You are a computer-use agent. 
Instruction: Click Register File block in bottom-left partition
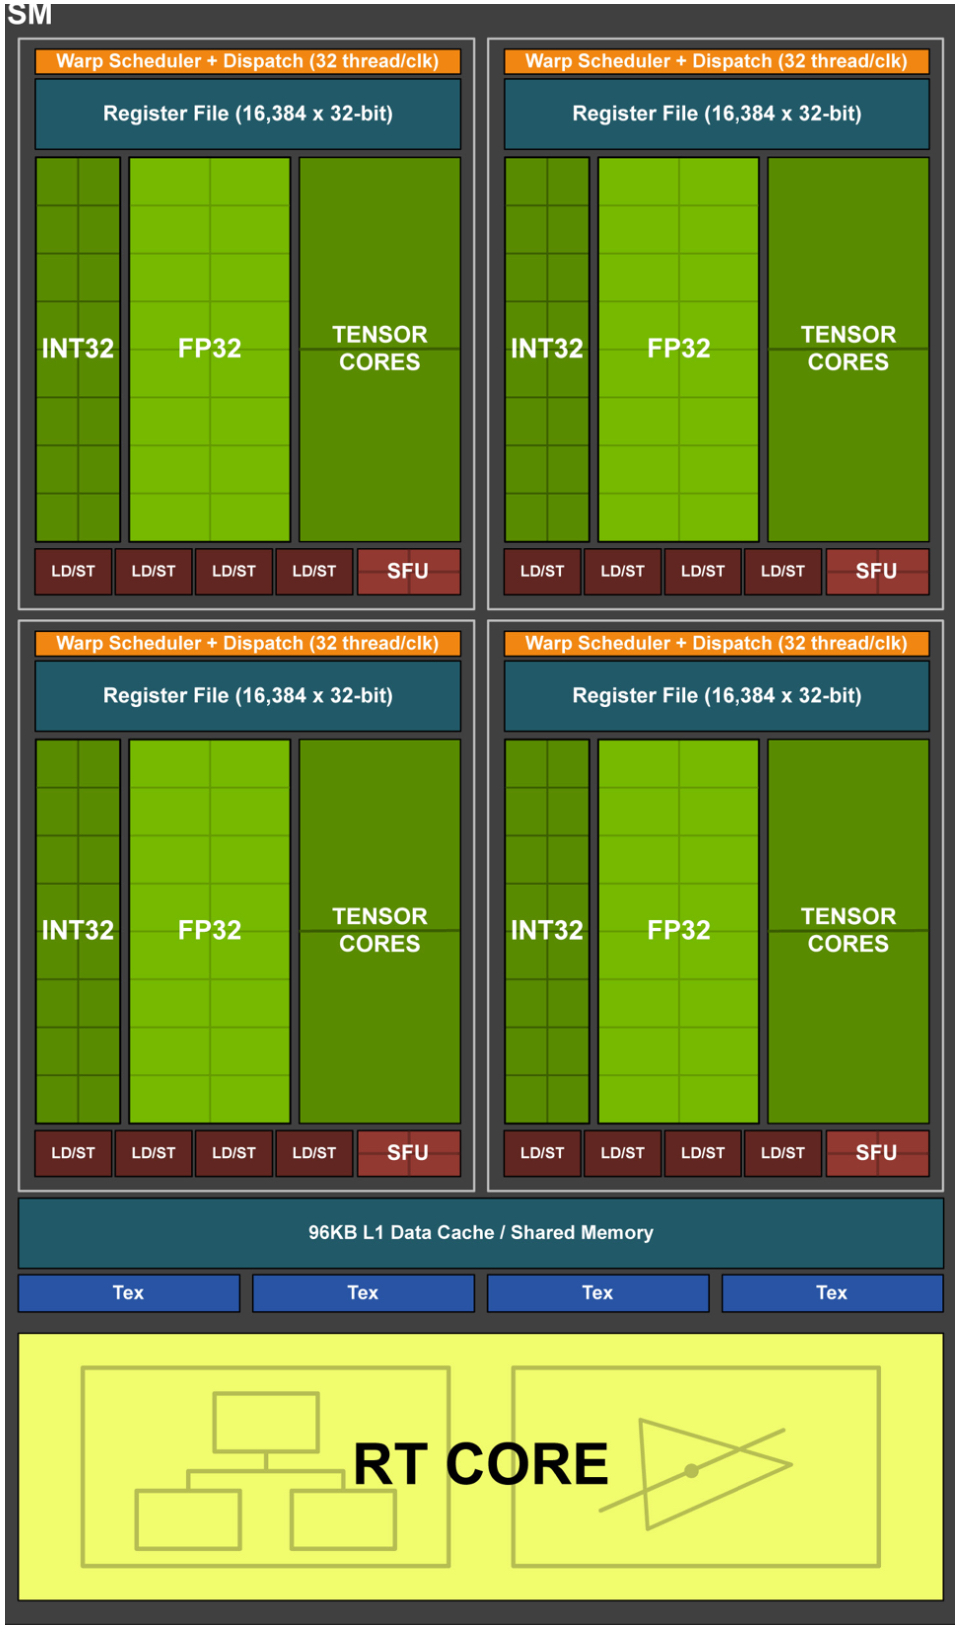click(248, 696)
